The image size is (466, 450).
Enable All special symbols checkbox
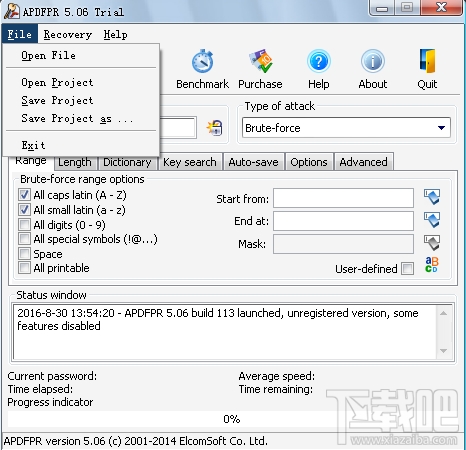coord(24,239)
